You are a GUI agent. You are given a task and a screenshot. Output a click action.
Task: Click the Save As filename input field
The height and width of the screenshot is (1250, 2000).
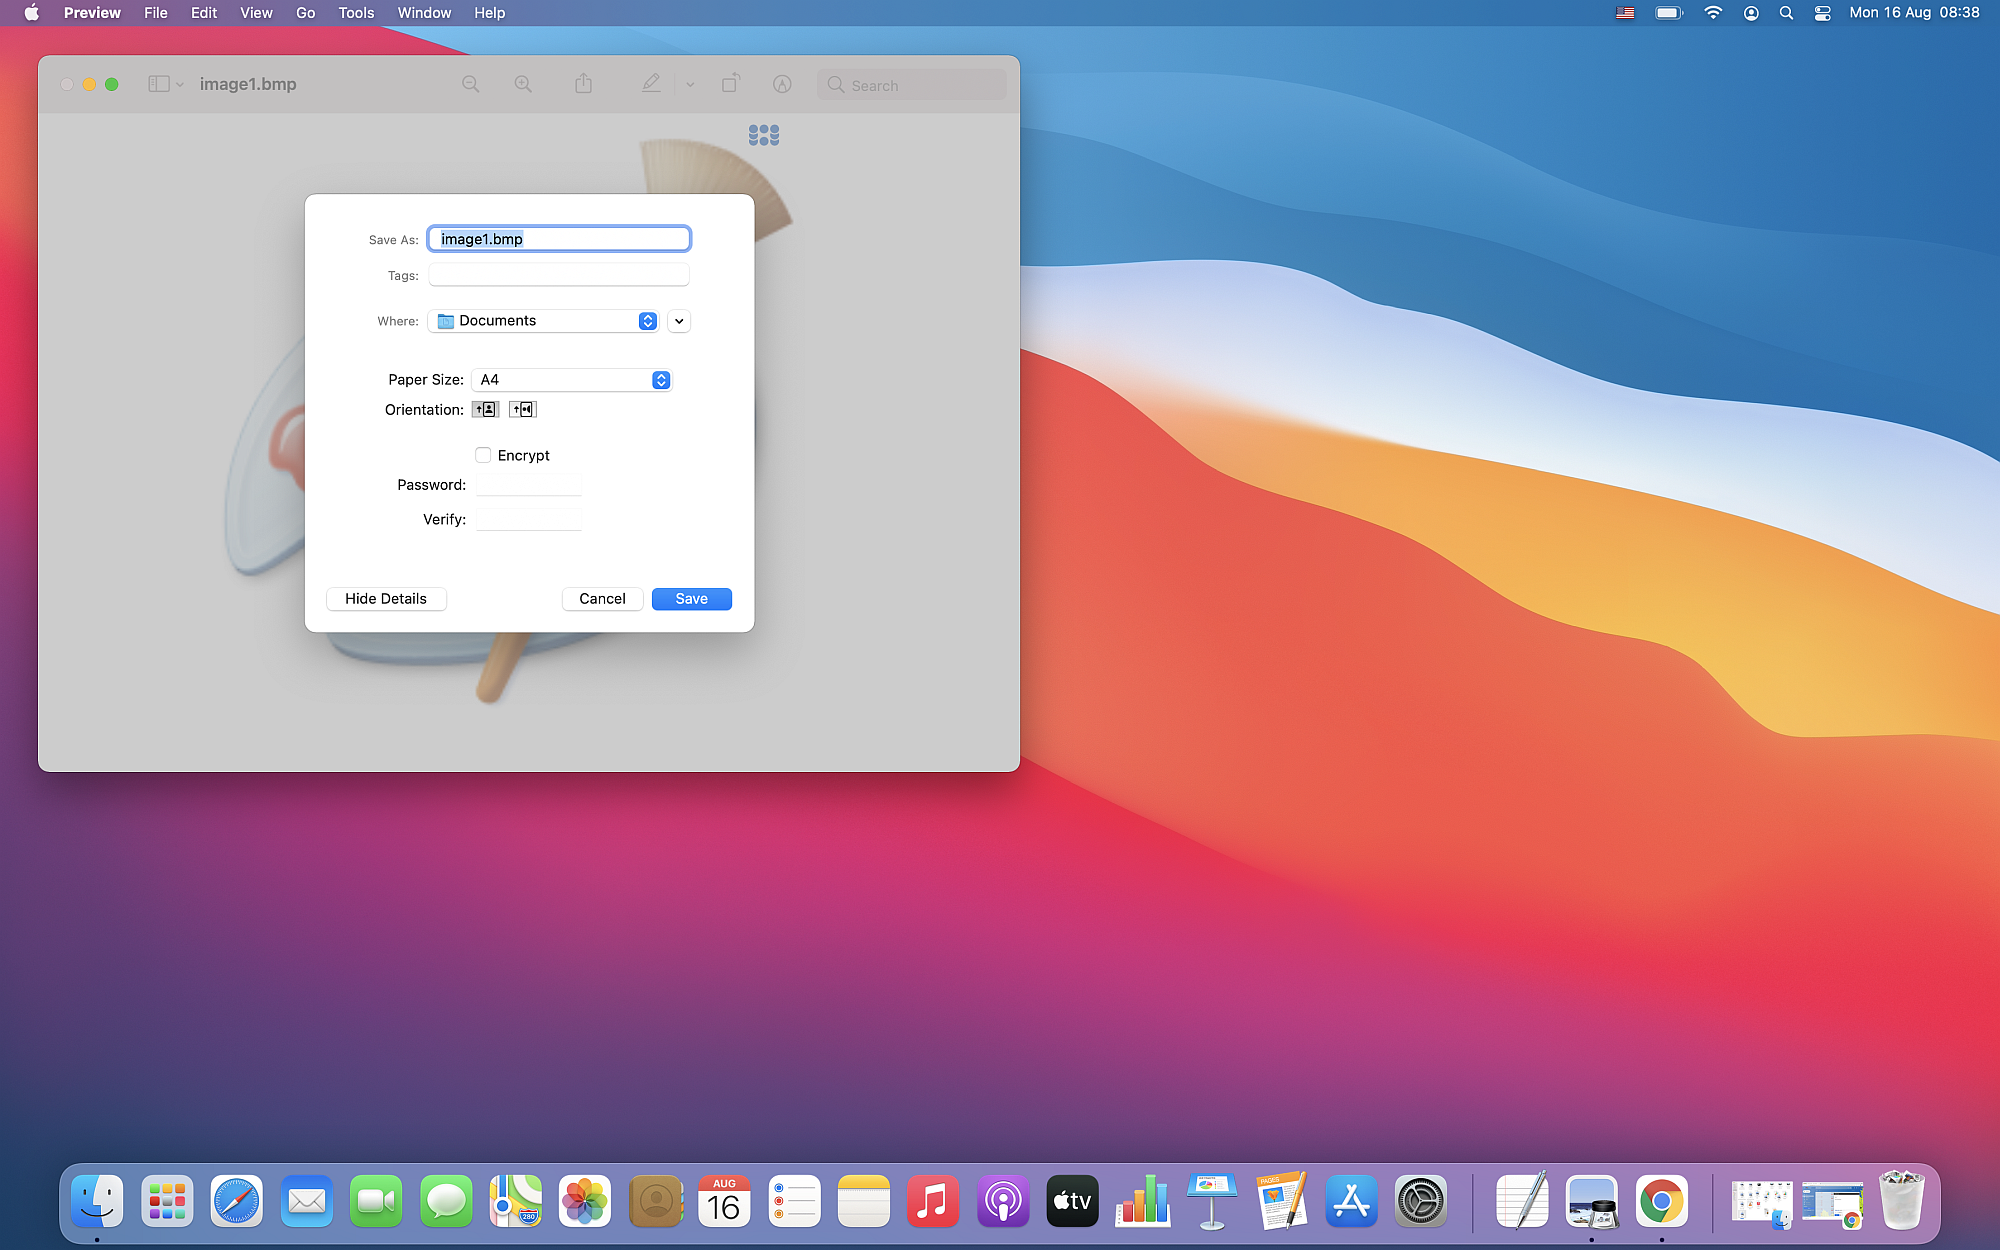(560, 239)
